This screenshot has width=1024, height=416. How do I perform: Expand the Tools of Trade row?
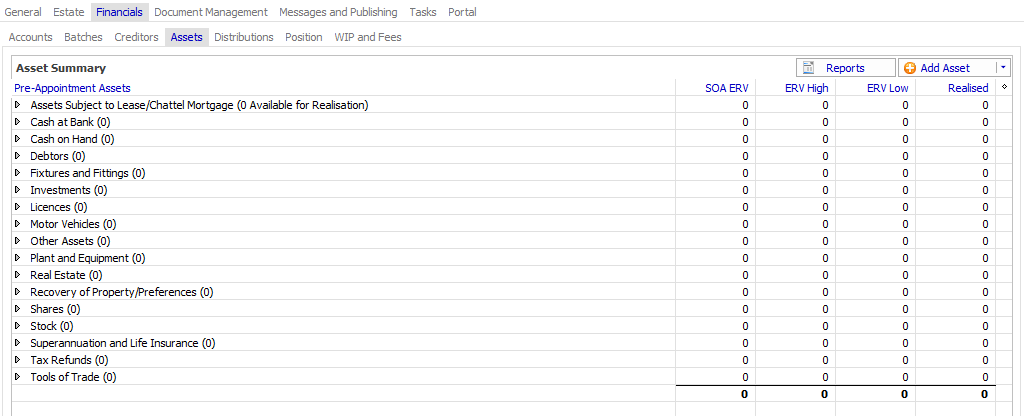click(x=17, y=377)
